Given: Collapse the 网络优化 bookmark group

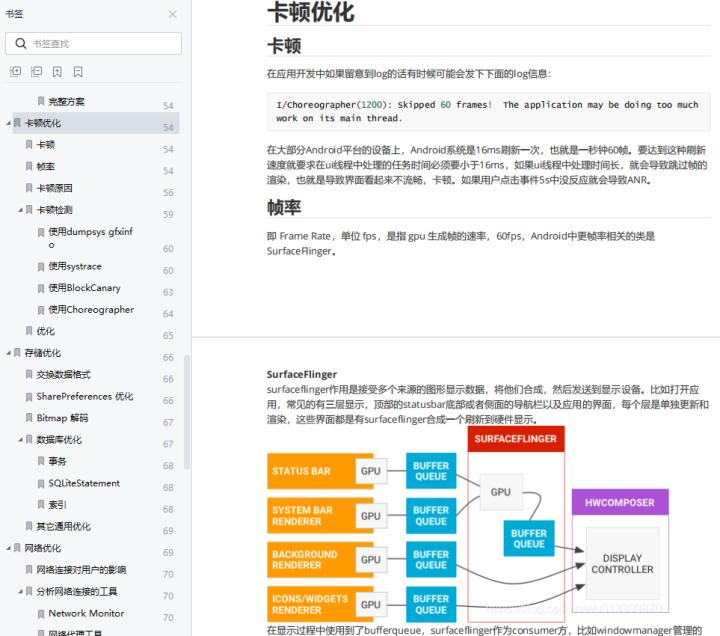Looking at the screenshot, I should (8, 548).
